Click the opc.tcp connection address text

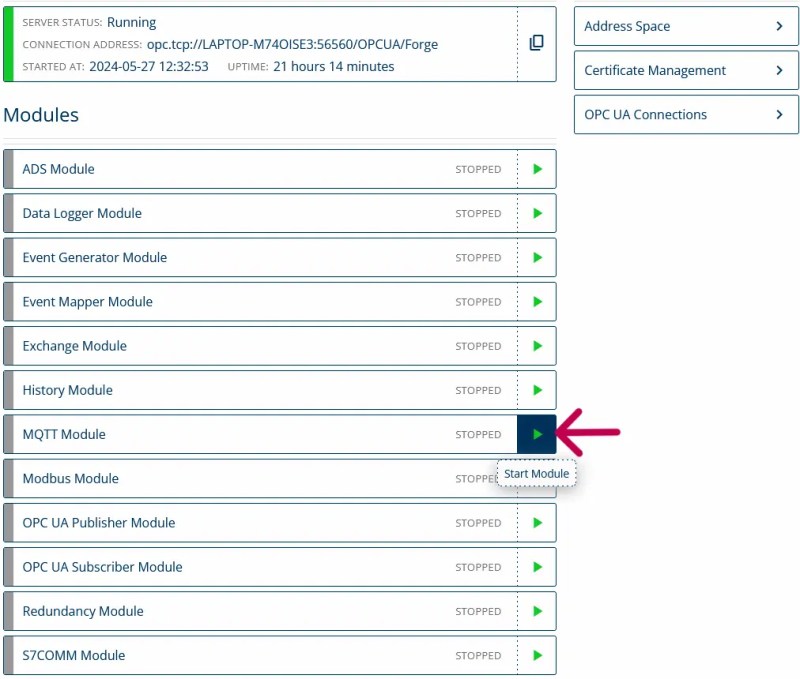[292, 45]
